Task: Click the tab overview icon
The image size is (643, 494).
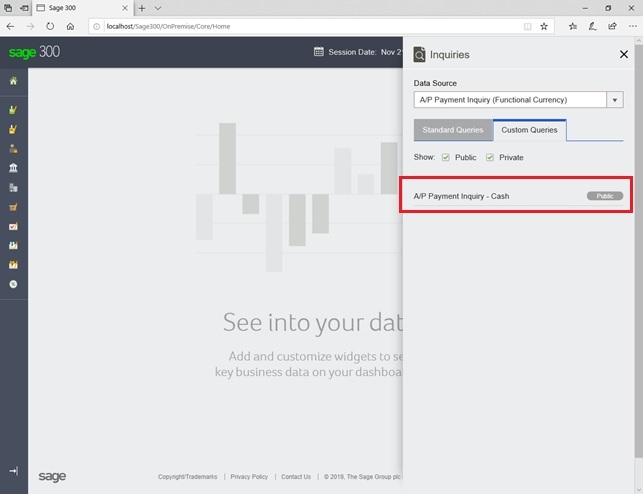Action: (8, 8)
